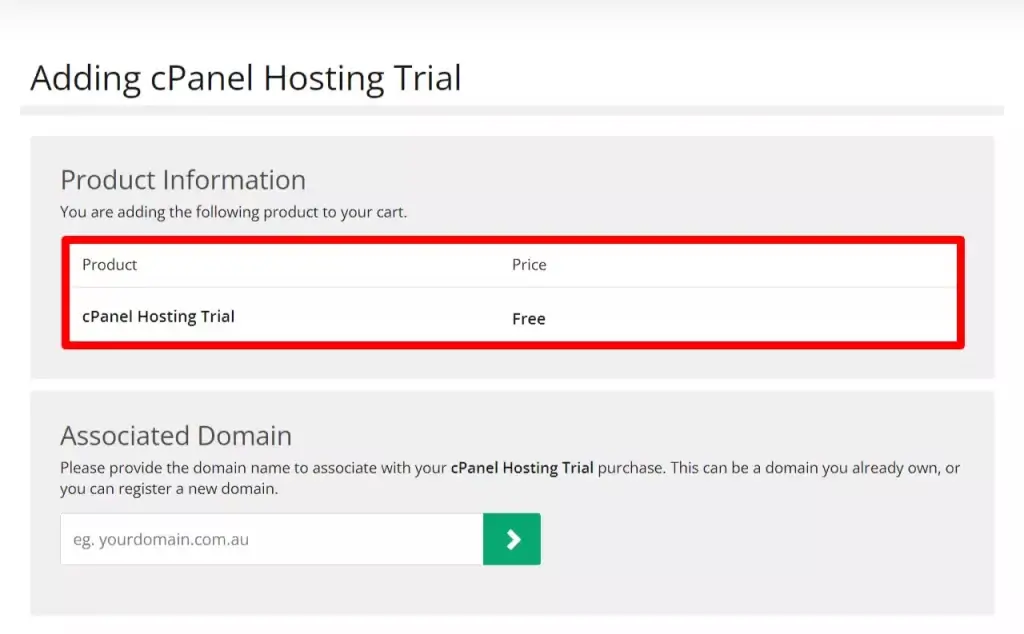Click the bold cPanel Hosting Trial text in description
1024x634 pixels.
[521, 467]
